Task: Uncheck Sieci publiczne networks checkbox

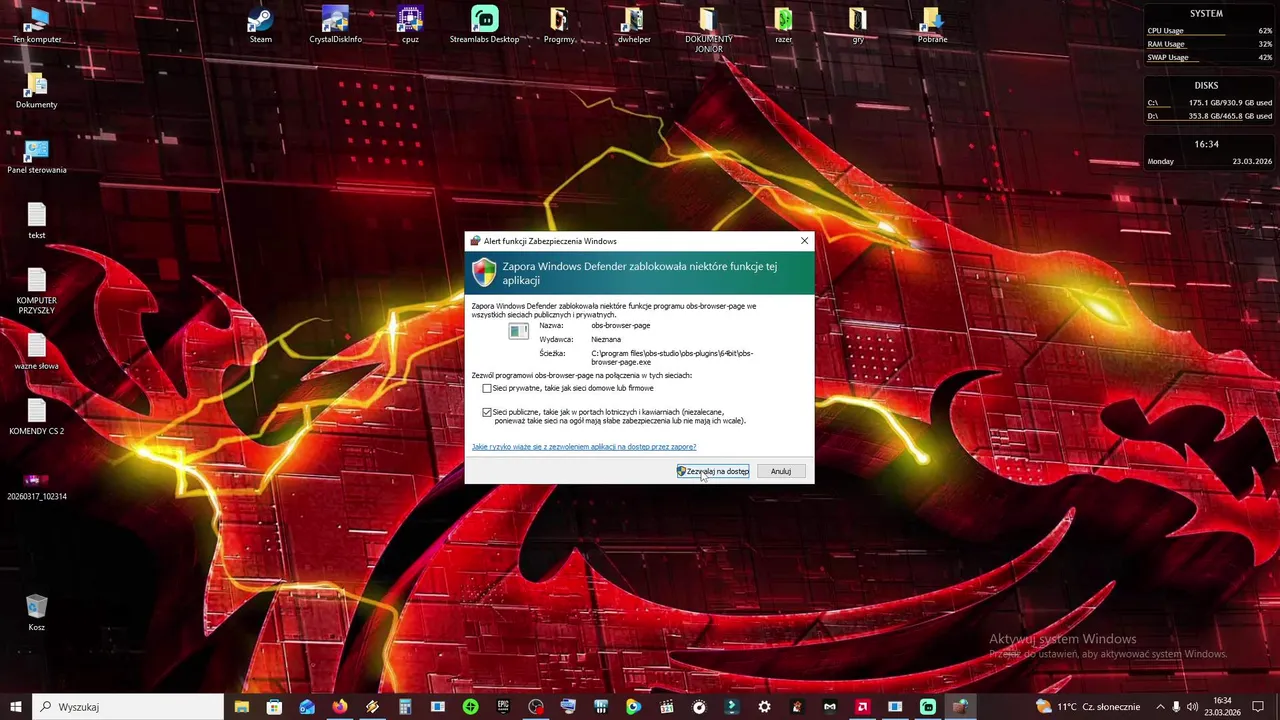Action: click(x=487, y=412)
